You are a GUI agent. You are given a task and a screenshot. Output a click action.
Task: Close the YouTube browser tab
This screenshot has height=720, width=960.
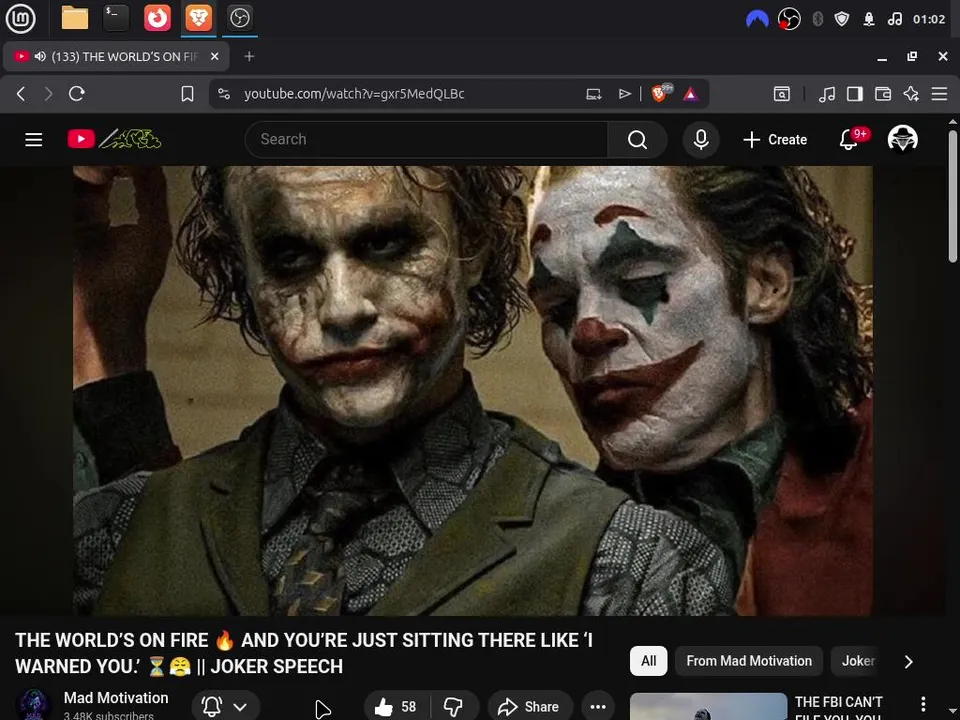[214, 56]
